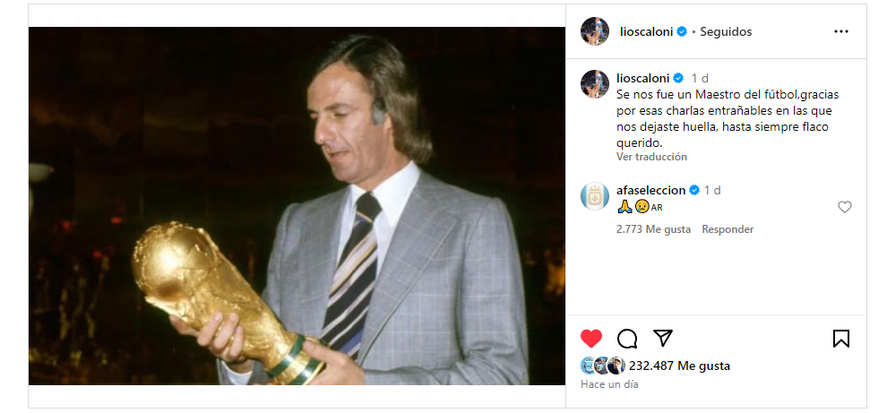Reply using the Responder link
887x413 pixels.
click(x=727, y=229)
